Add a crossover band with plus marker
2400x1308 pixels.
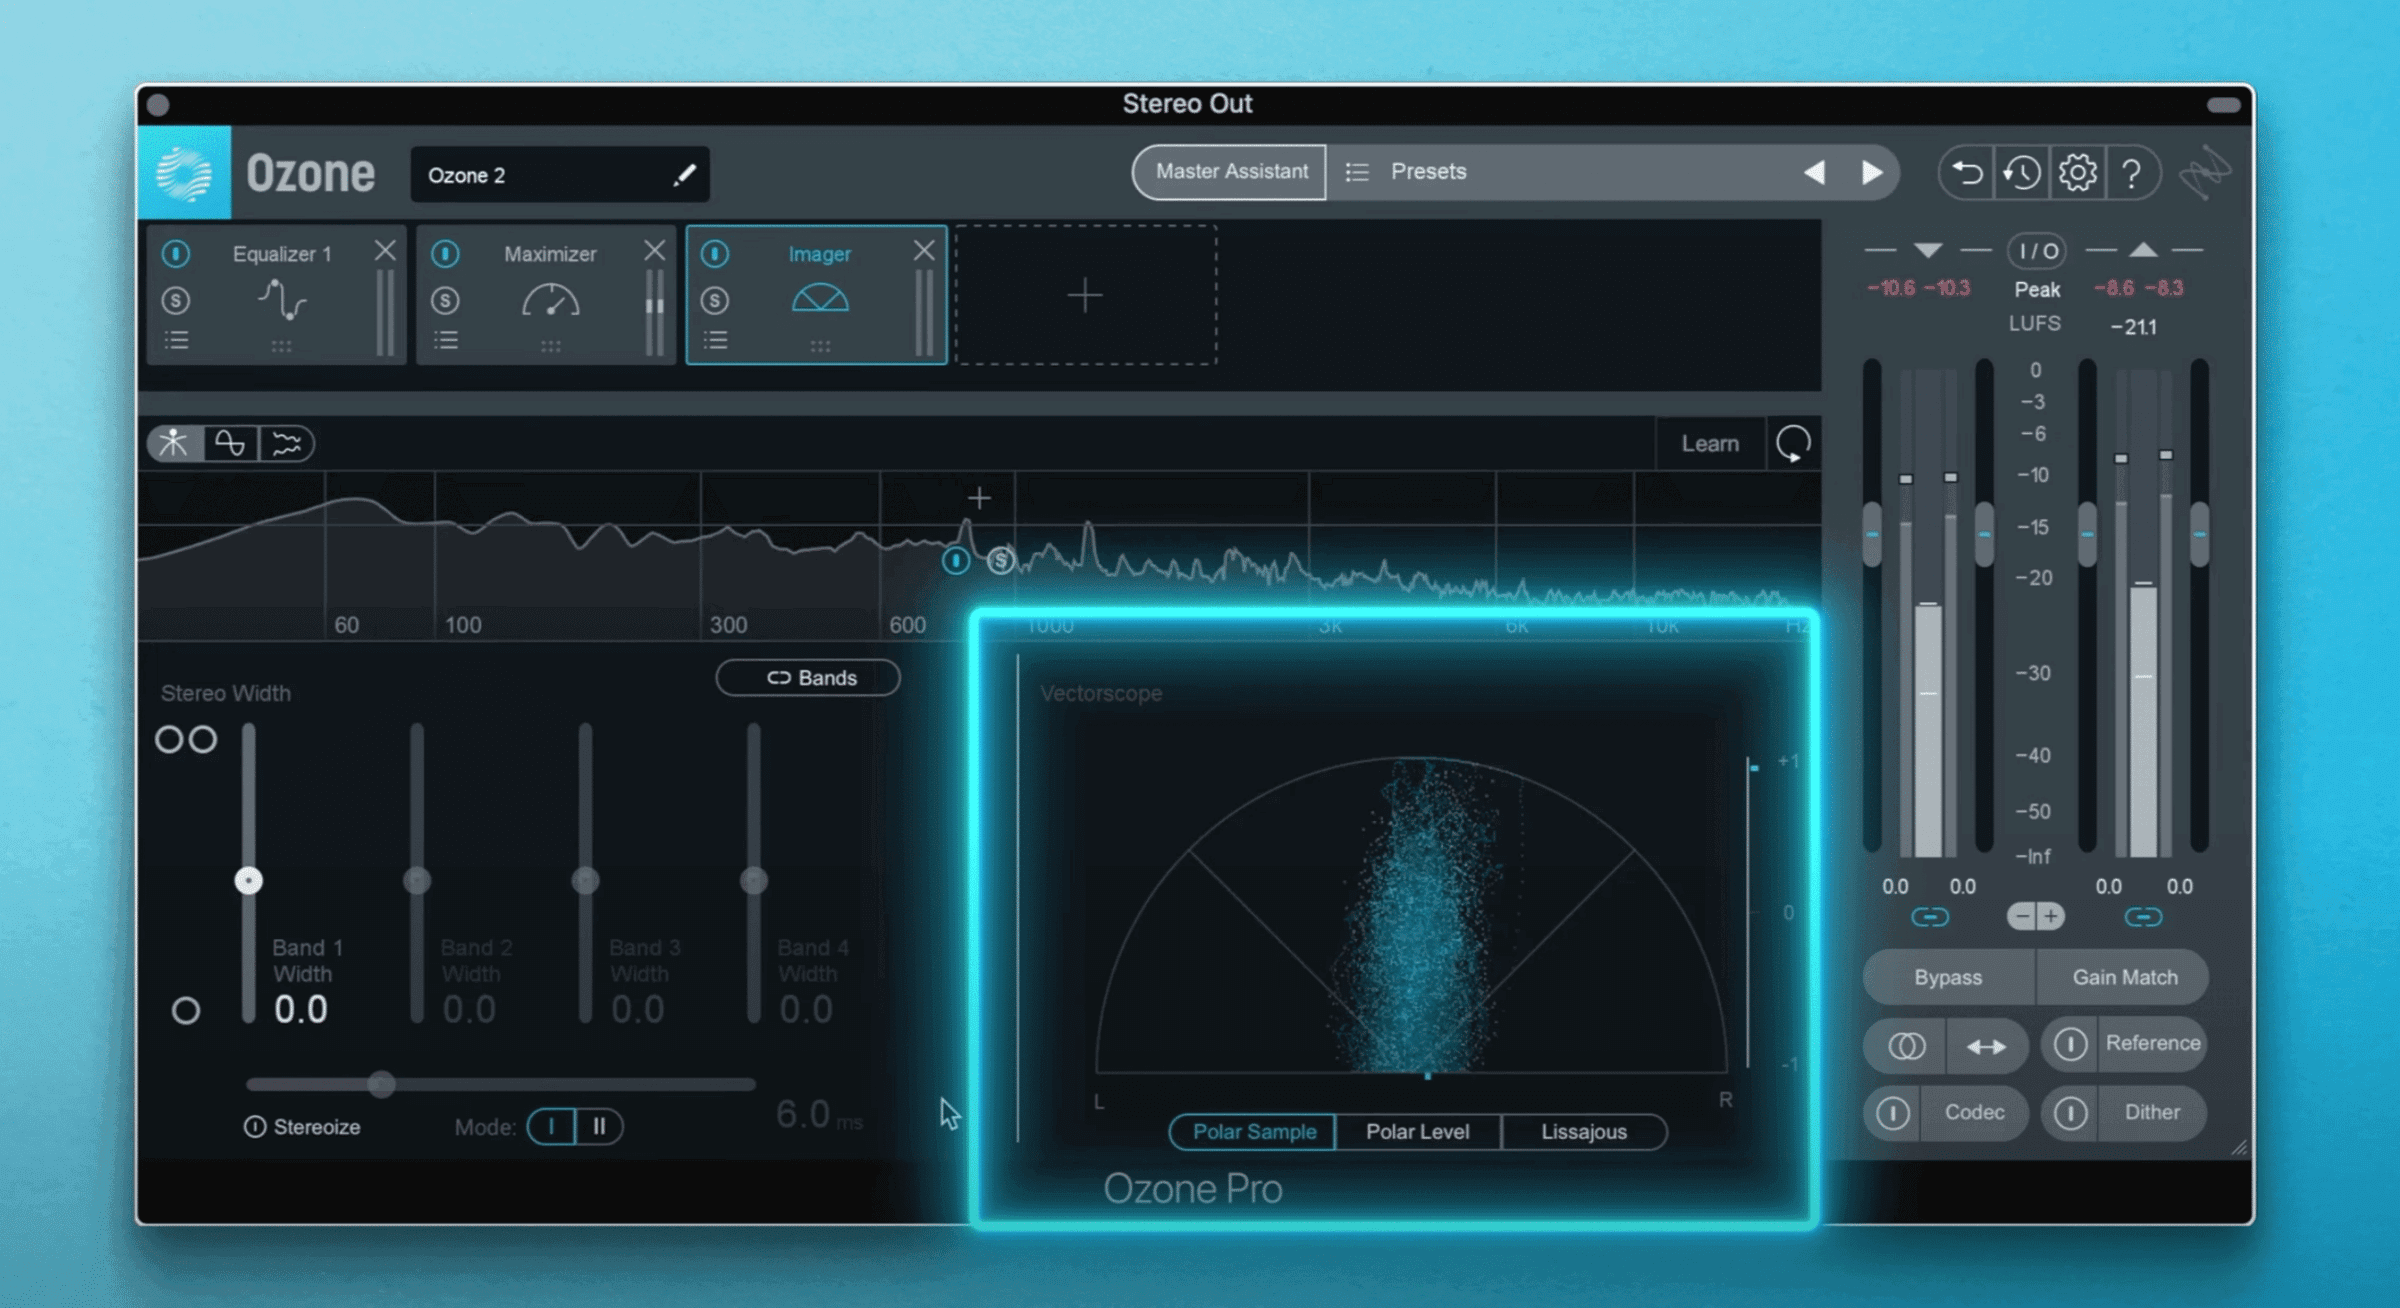[x=979, y=497]
